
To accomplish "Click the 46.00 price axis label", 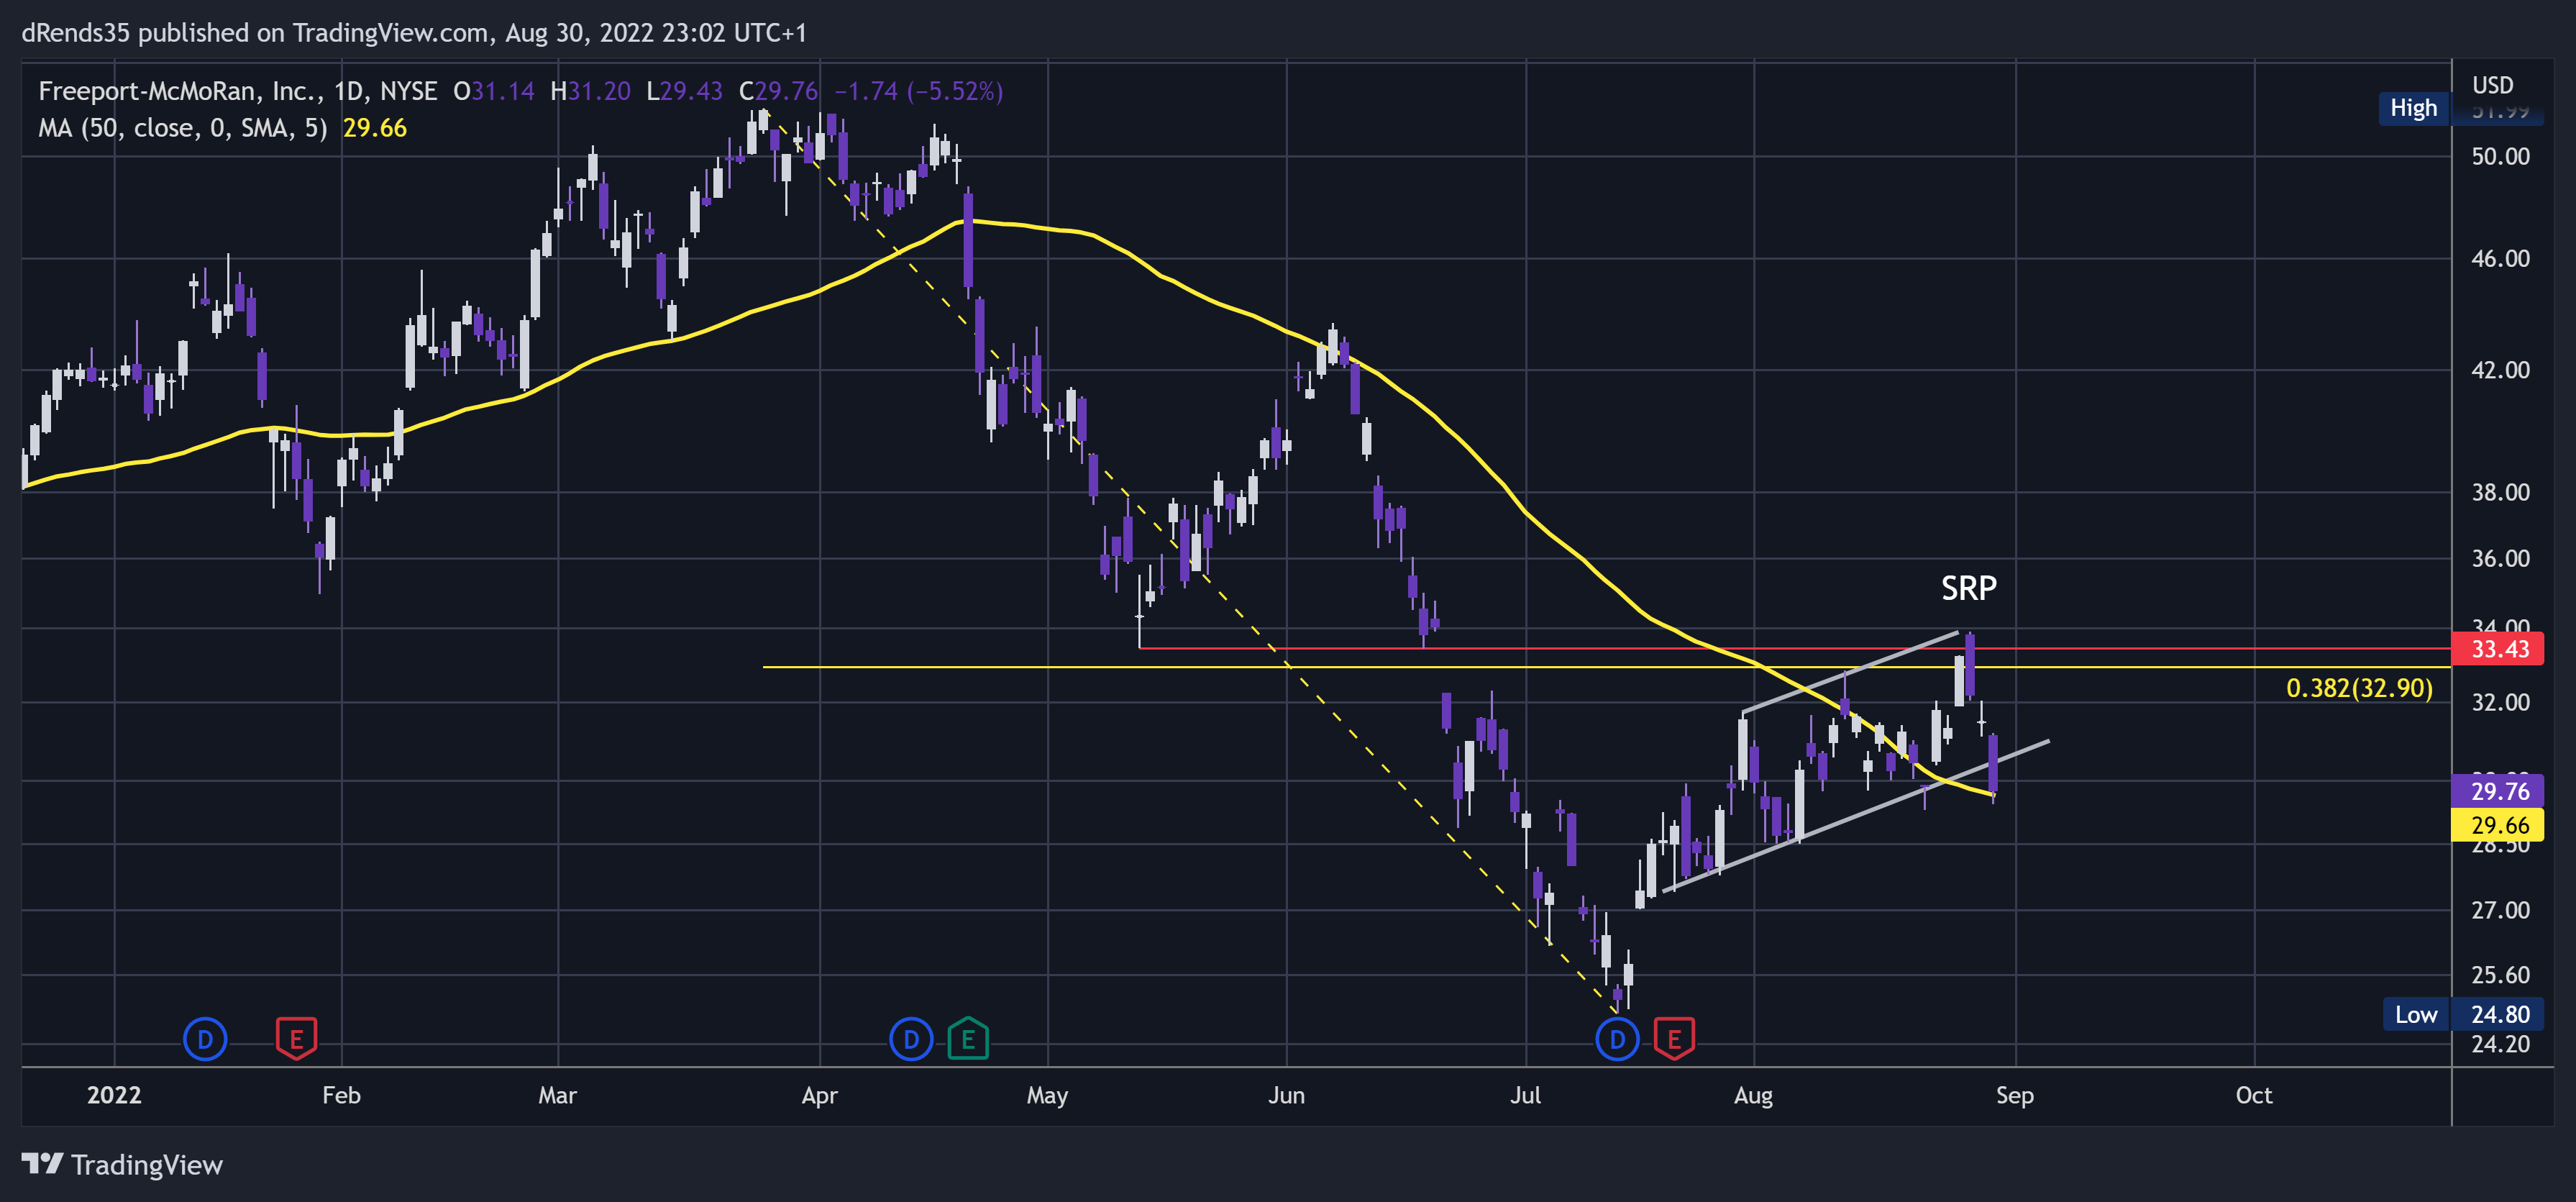I will (2500, 259).
